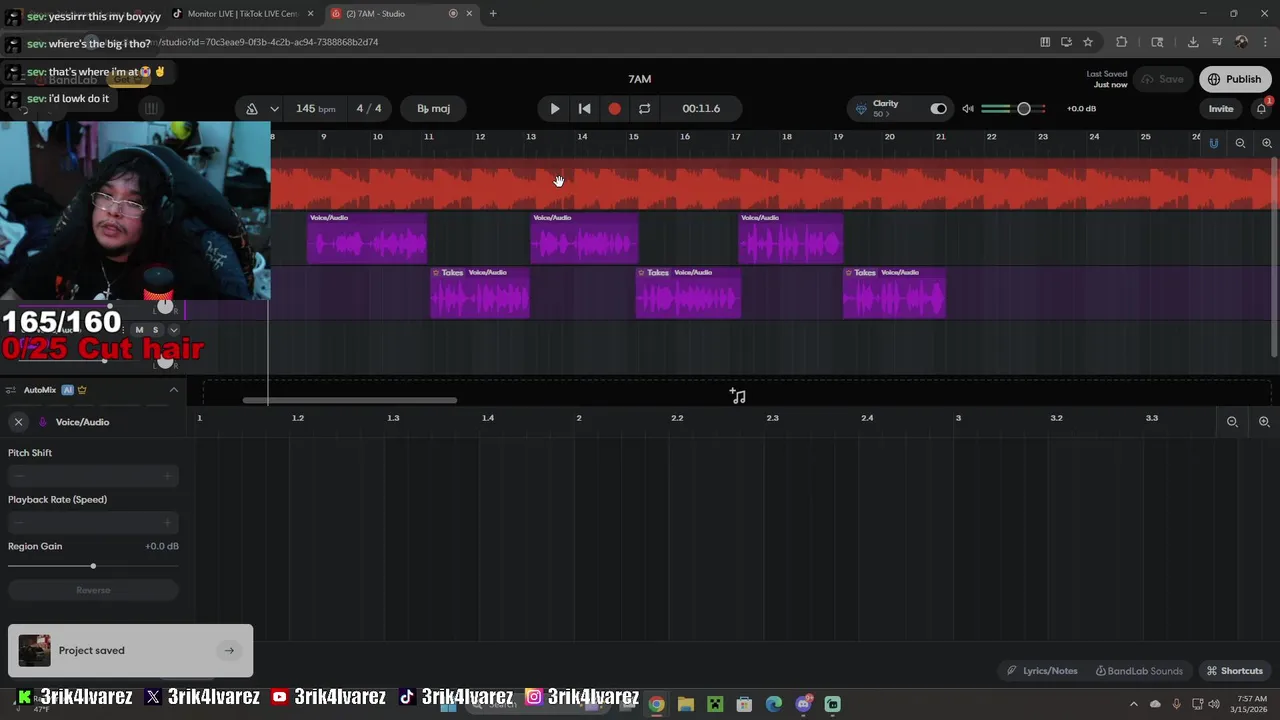This screenshot has width=1280, height=720.
Task: Mute the track with the M button
Action: click(139, 330)
